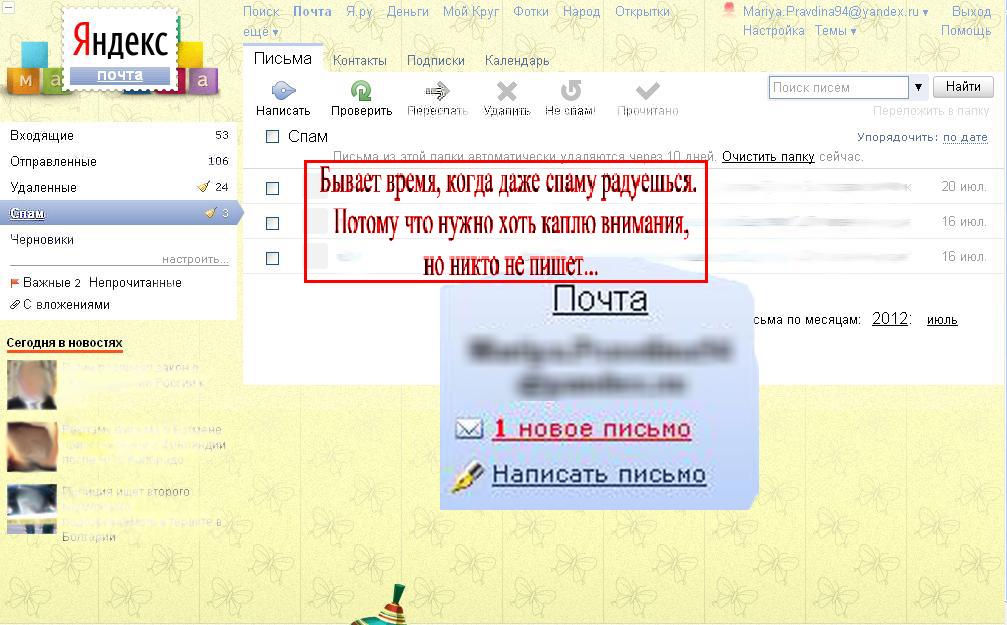The width and height of the screenshot is (1007, 625).
Task: Click the envelope icon beside 1 новое письмо
Action: 469,428
